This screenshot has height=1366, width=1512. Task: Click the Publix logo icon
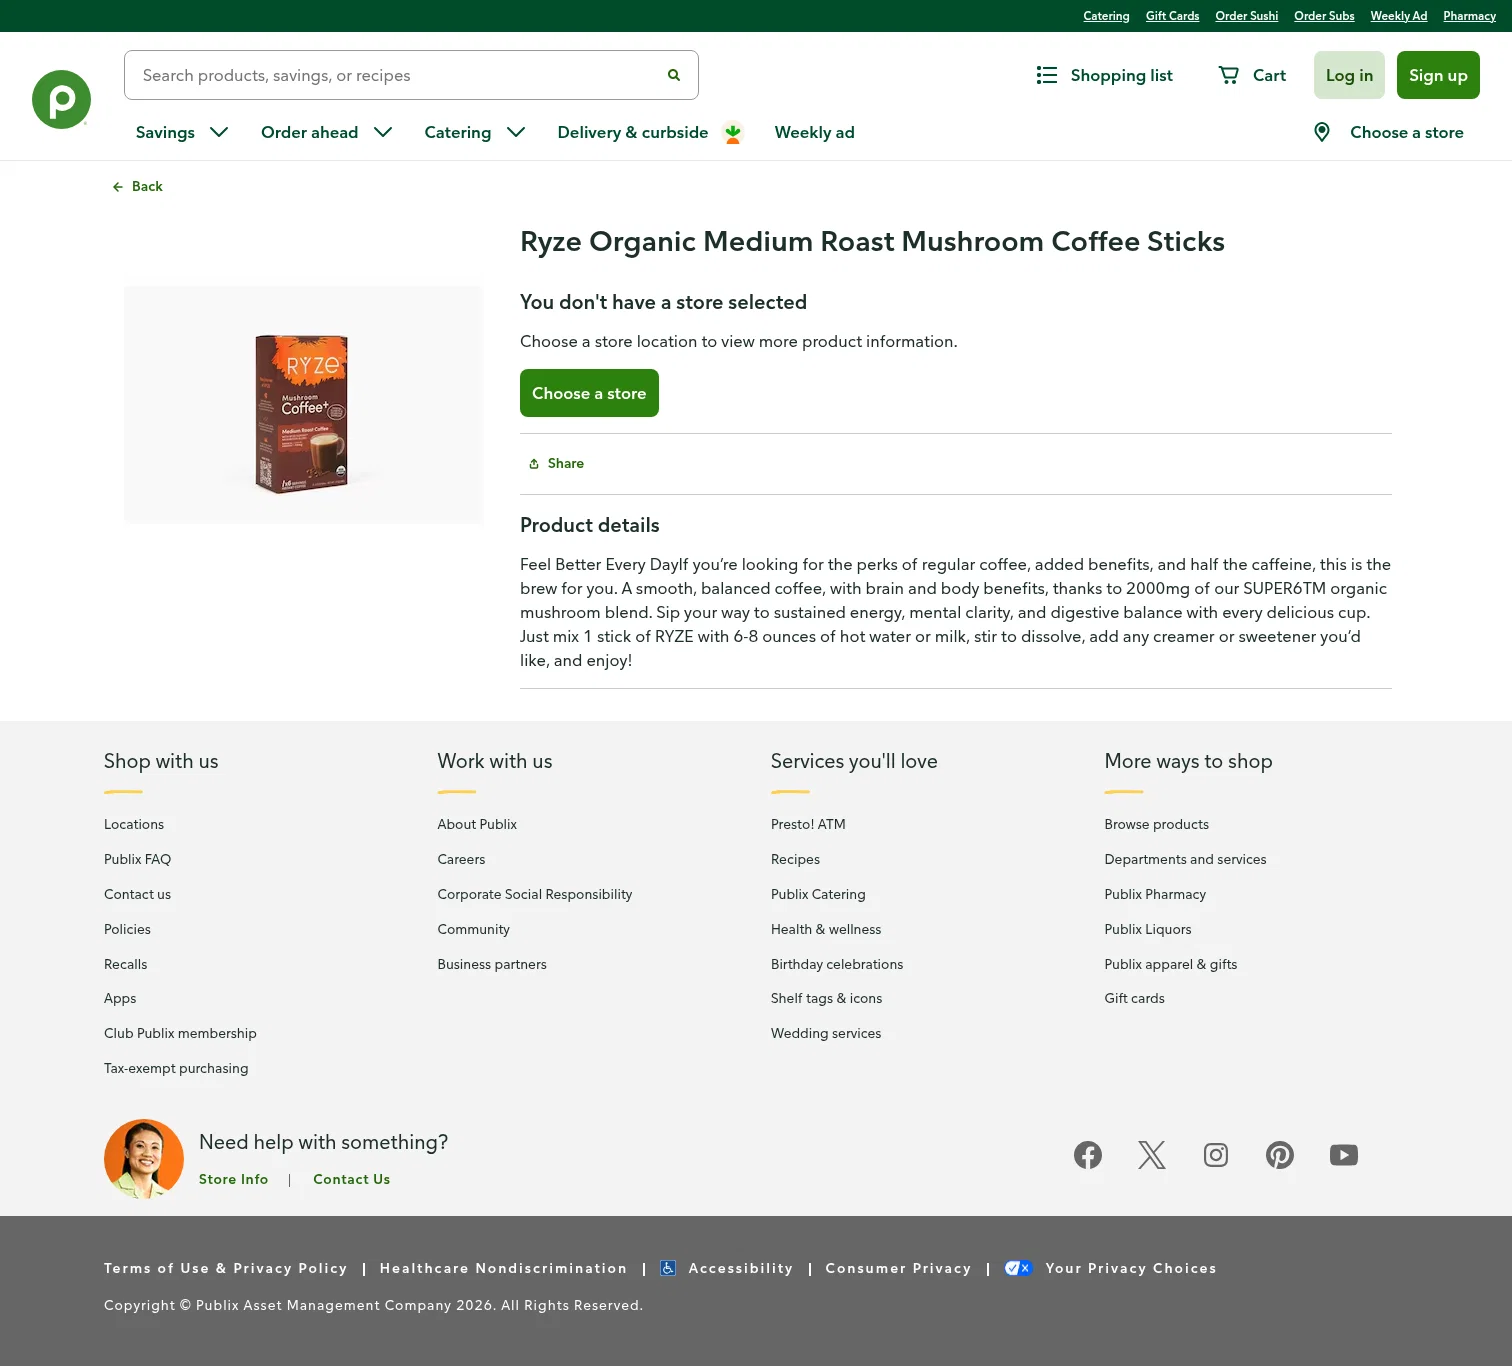tap(61, 99)
